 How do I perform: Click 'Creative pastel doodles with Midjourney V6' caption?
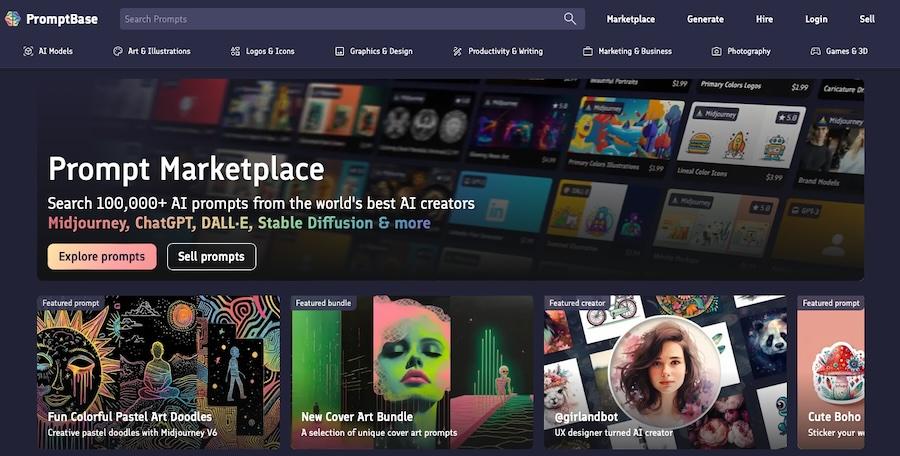point(133,432)
